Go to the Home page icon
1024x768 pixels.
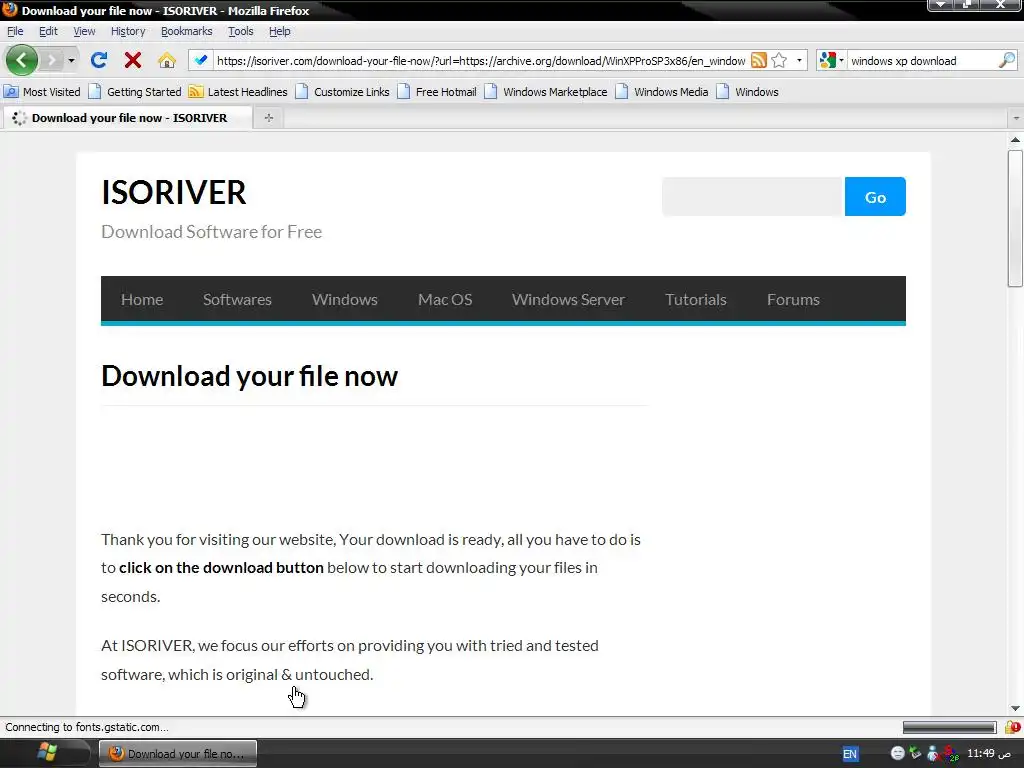coord(167,61)
